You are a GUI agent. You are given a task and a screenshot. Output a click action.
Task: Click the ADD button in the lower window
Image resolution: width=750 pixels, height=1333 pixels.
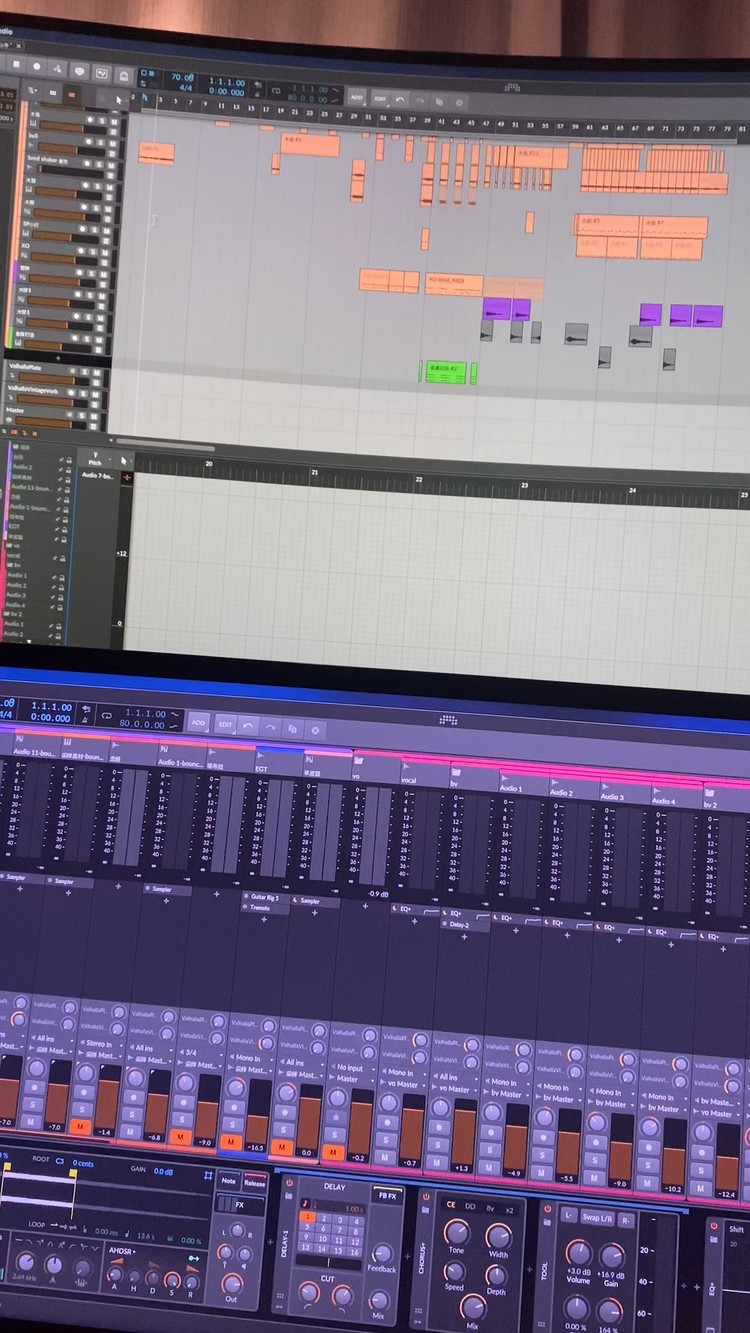tap(198, 722)
